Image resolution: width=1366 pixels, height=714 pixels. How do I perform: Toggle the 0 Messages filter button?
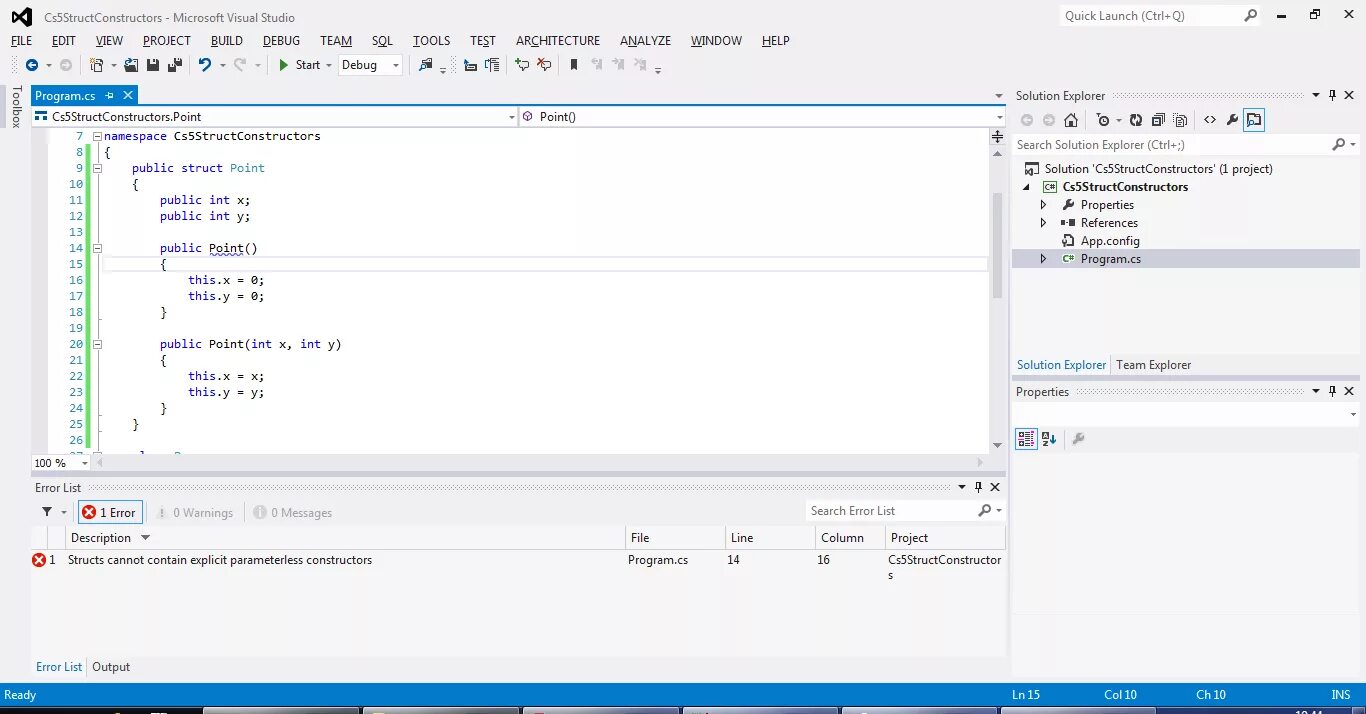click(x=293, y=512)
